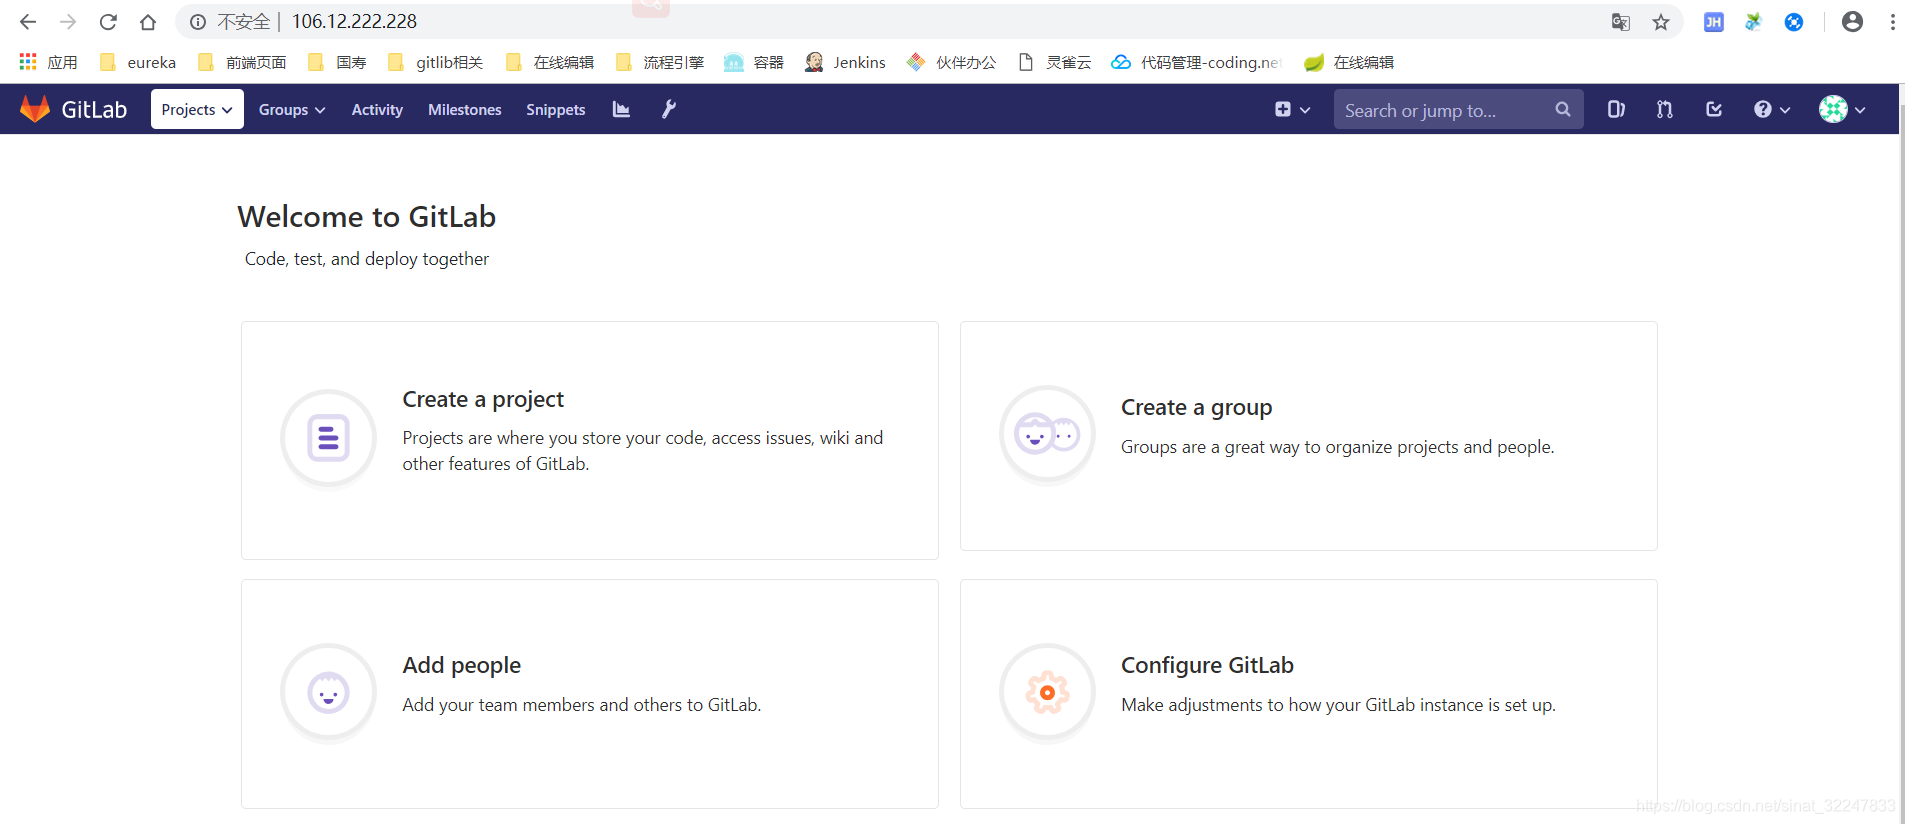Click the translate page icon
This screenshot has height=824, width=1905.
pos(1621,22)
